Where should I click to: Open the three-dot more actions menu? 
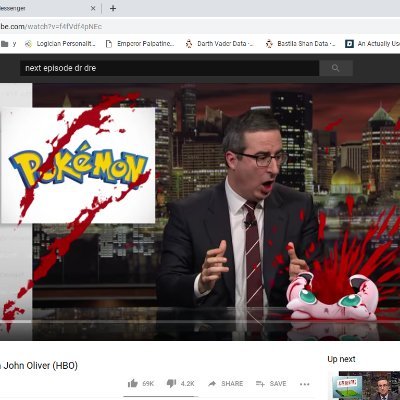pos(304,384)
